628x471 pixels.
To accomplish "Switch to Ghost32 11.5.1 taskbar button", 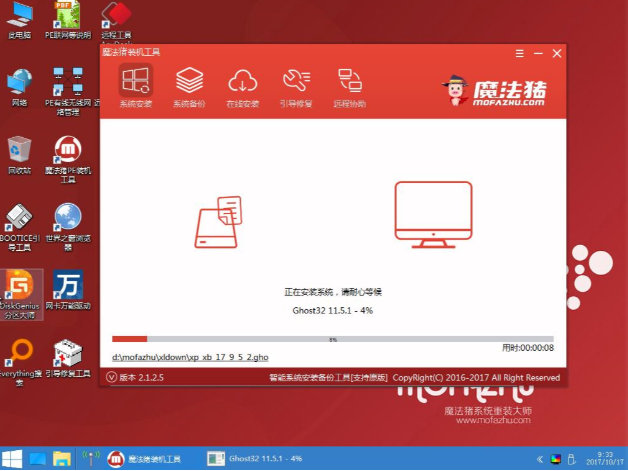I will 255,459.
